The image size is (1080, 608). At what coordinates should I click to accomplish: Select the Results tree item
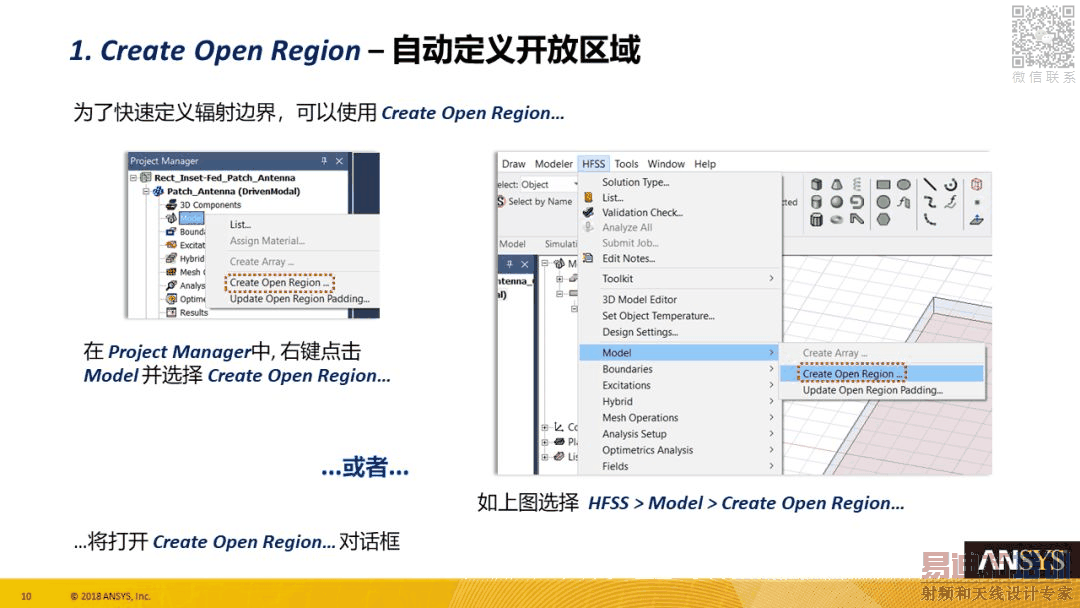pos(194,313)
